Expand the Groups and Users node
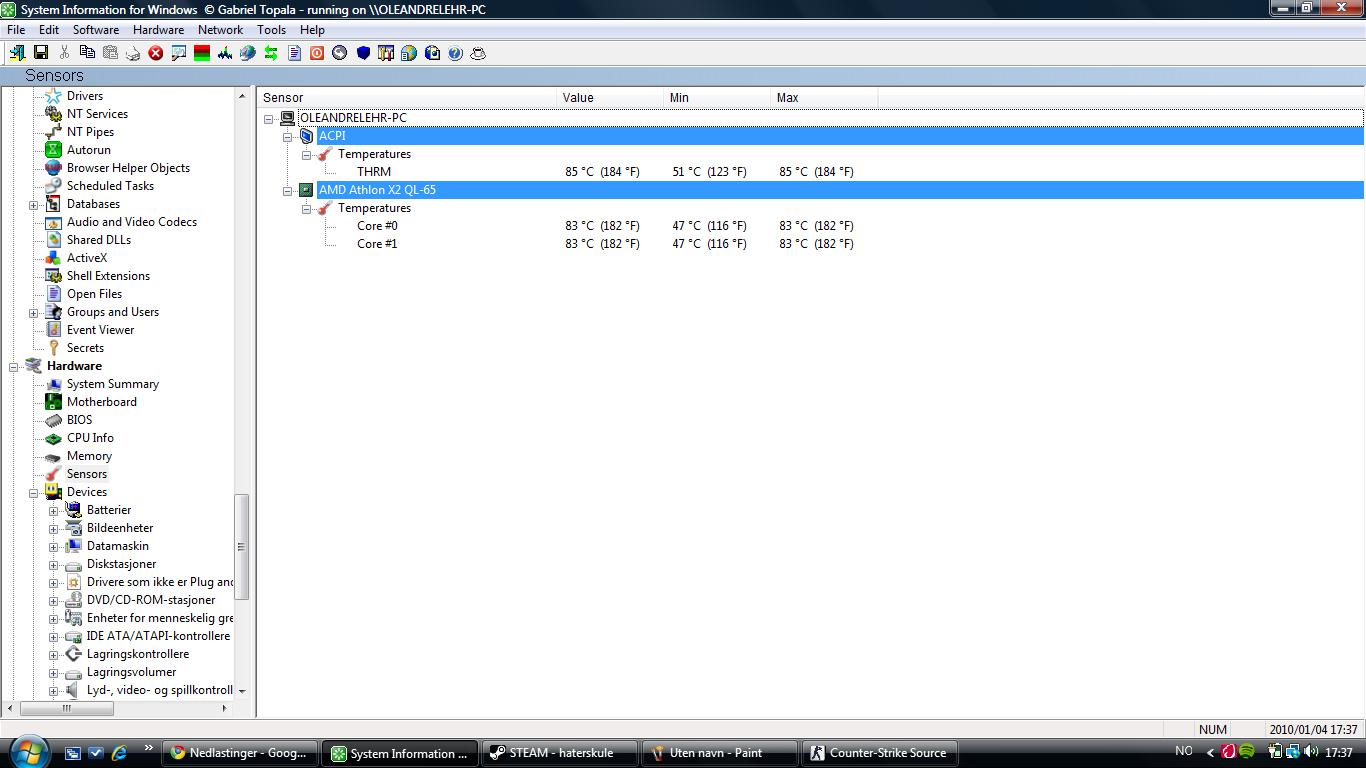 click(x=34, y=312)
